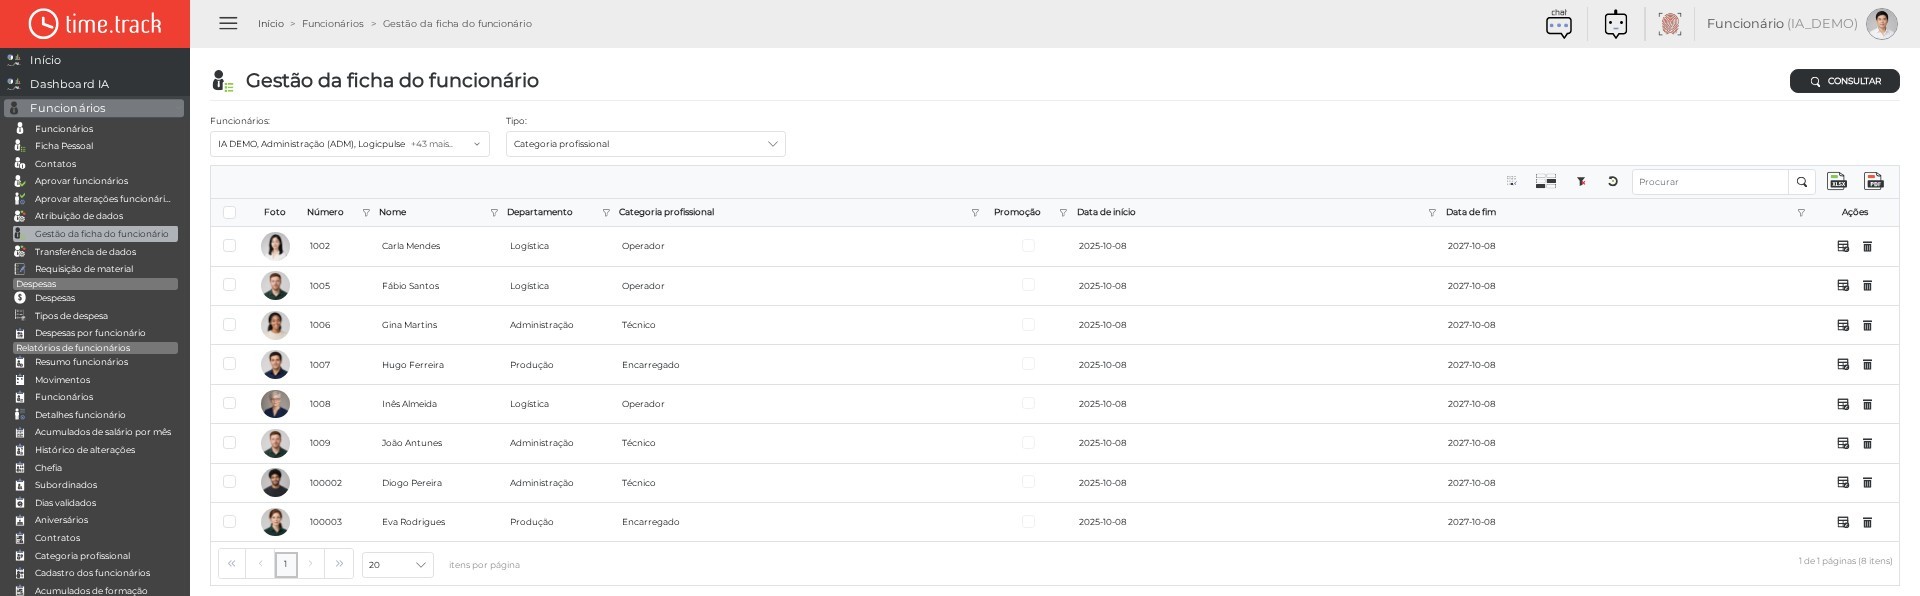Image resolution: width=1920 pixels, height=596 pixels.
Task: Go to the last page arrow
Action: tap(340, 564)
